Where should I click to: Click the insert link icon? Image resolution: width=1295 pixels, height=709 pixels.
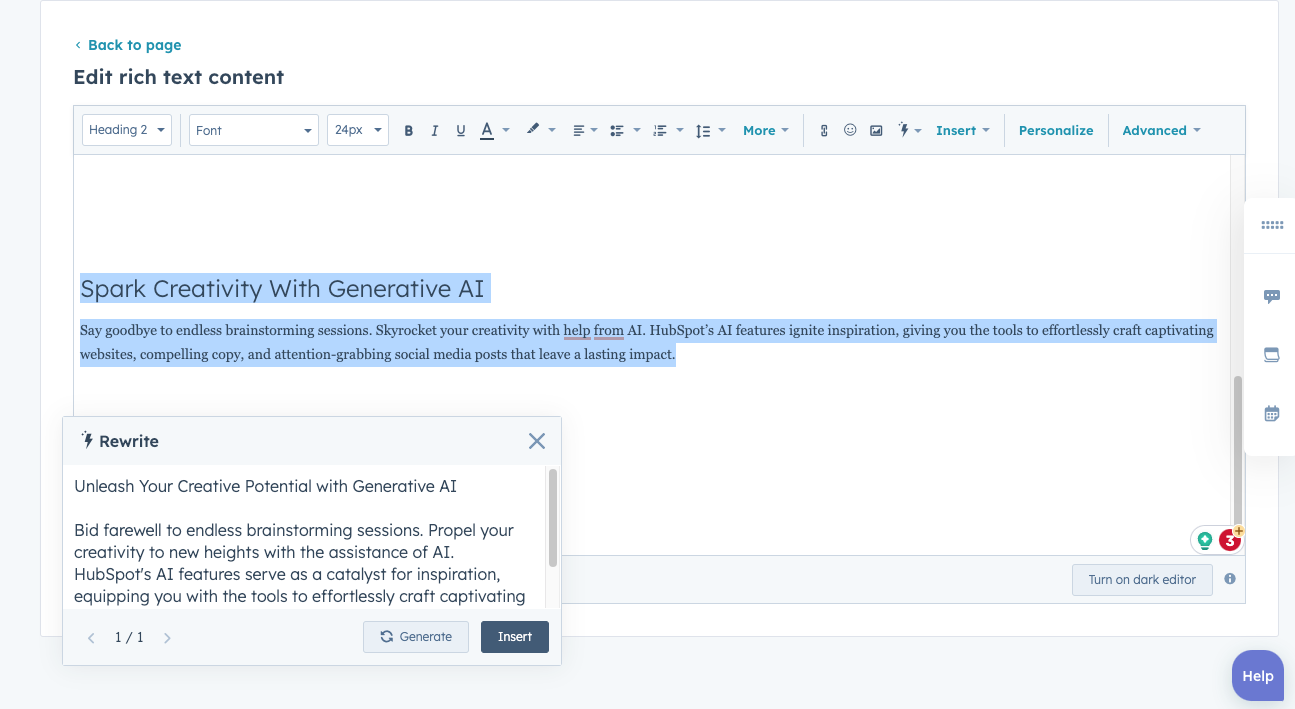[824, 131]
